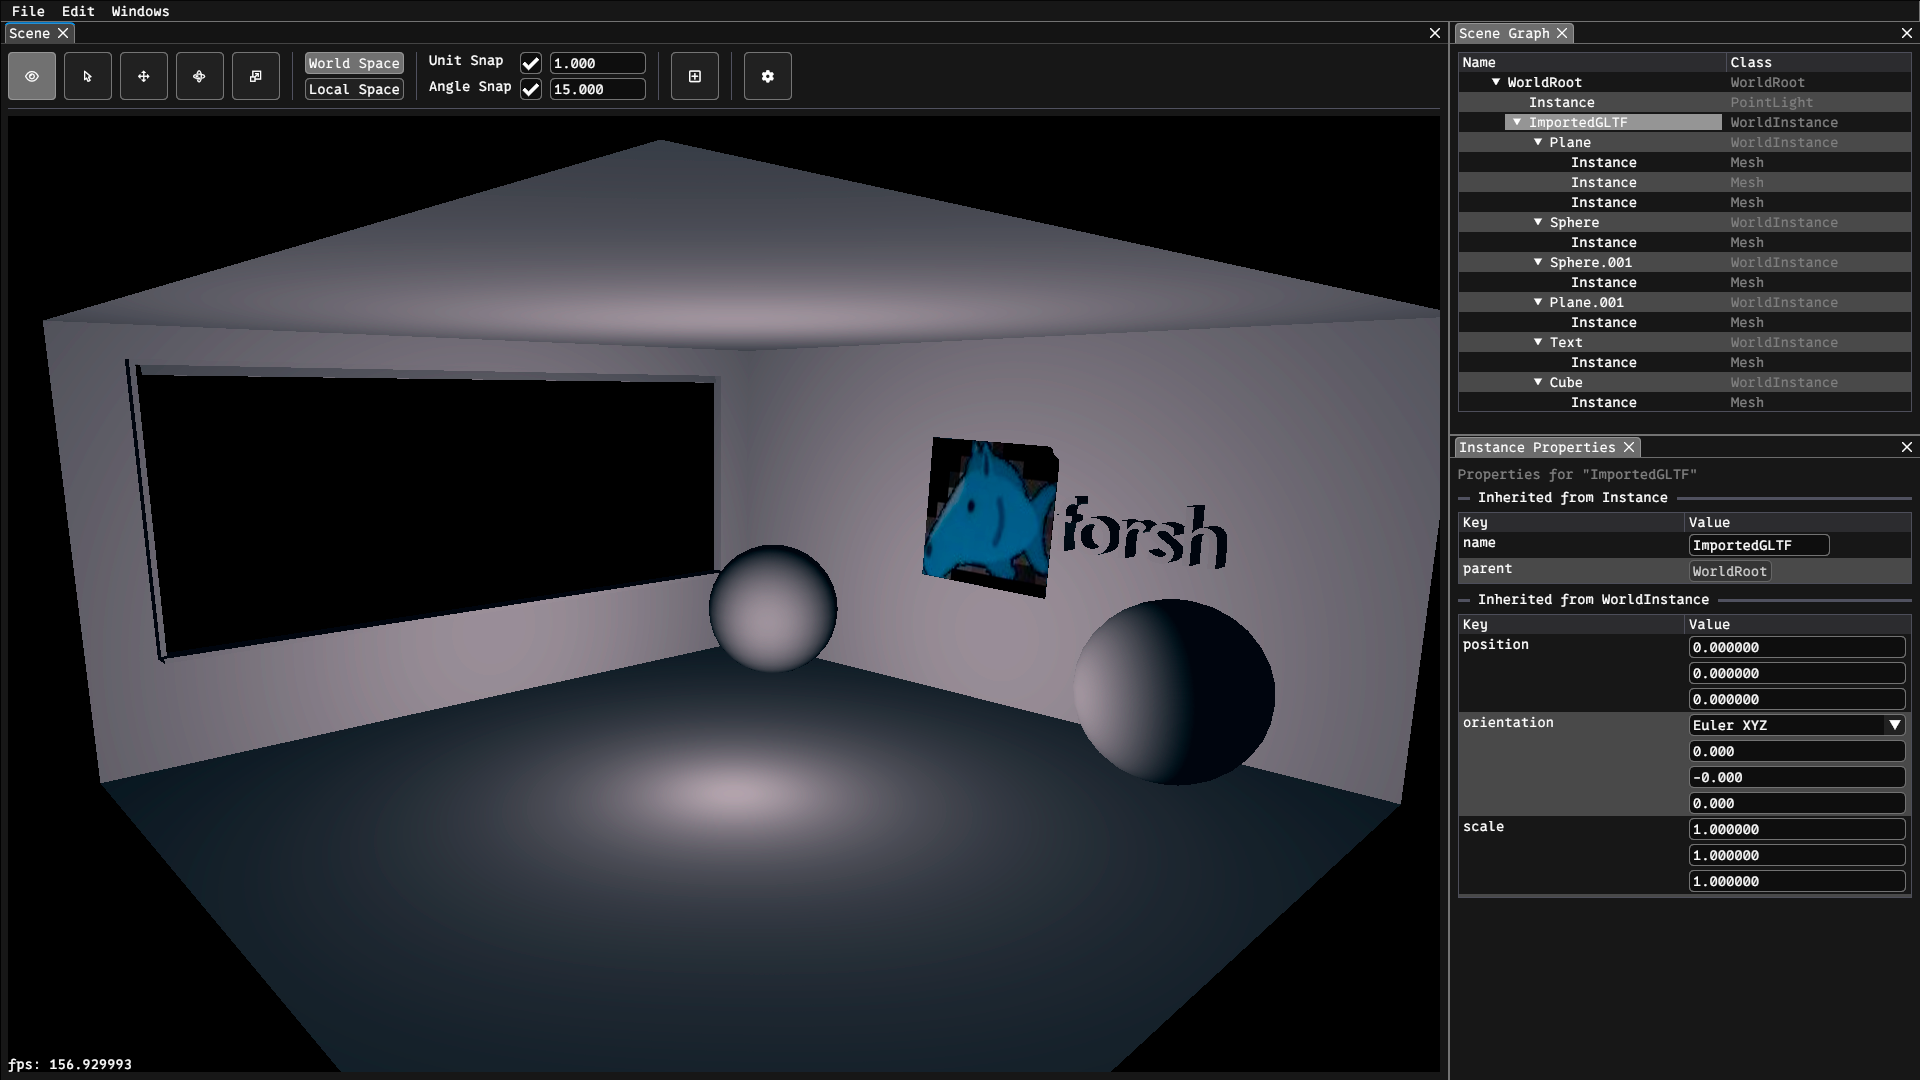Click the add instance plus icon
This screenshot has width=1921, height=1081.
(695, 76)
